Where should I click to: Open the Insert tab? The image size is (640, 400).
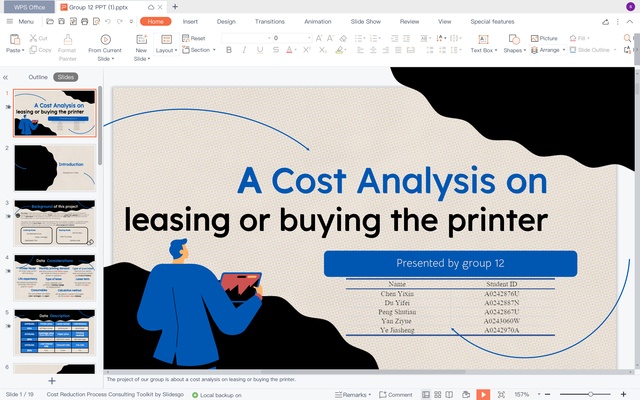pyautogui.click(x=190, y=22)
